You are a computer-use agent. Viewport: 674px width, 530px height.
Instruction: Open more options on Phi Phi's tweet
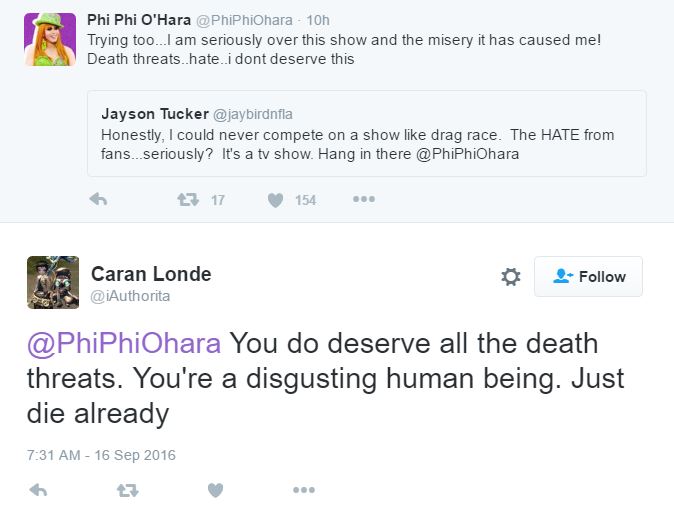click(x=364, y=200)
